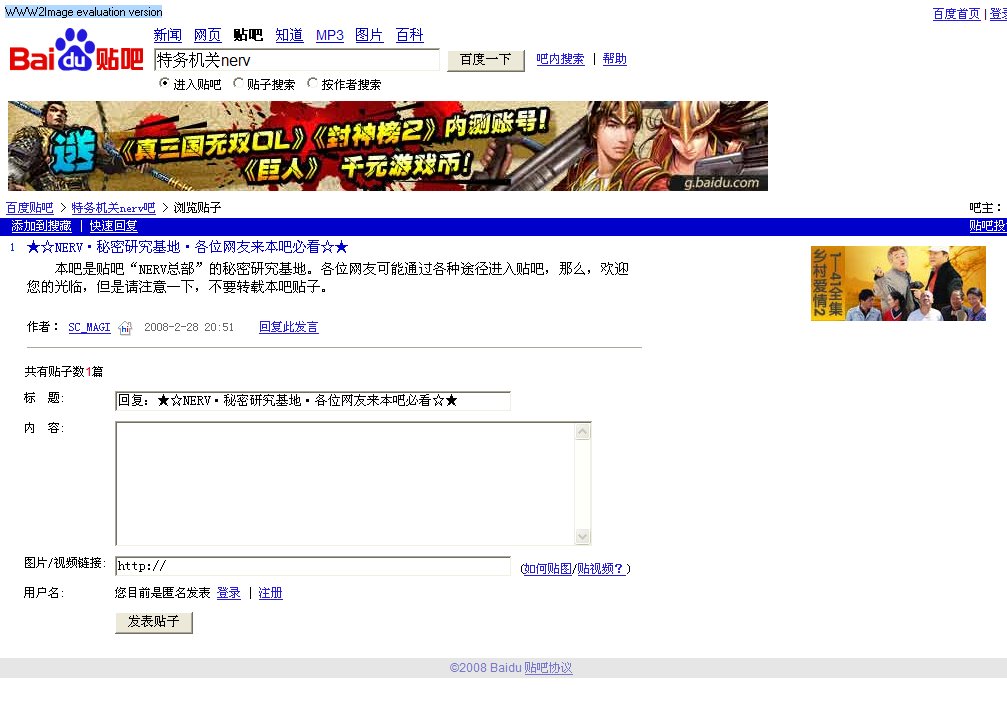Select the 贴子搜索 radio option

tap(238, 84)
